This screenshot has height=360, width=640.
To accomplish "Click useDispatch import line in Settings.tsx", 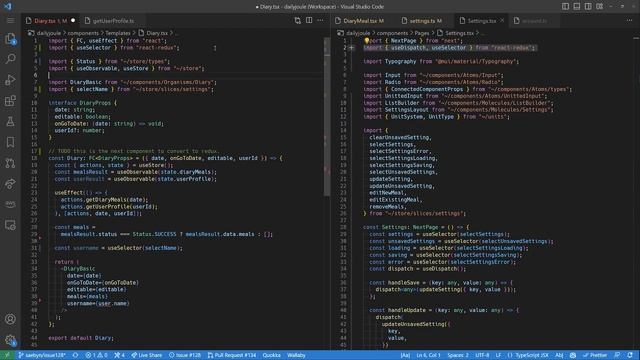I will pos(449,48).
